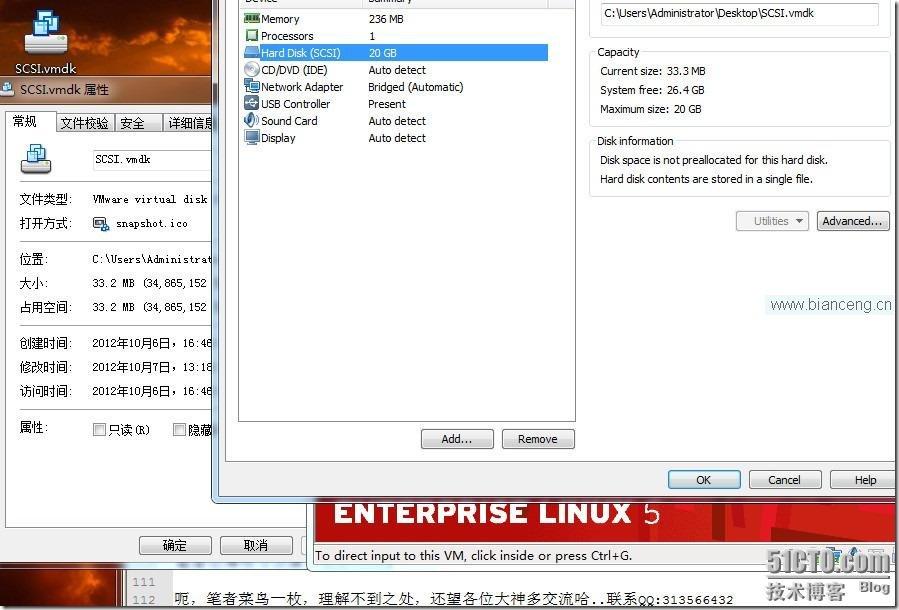
Task: Click the 修改时间 2012年10月7日 value
Action: pyautogui.click(x=151, y=367)
